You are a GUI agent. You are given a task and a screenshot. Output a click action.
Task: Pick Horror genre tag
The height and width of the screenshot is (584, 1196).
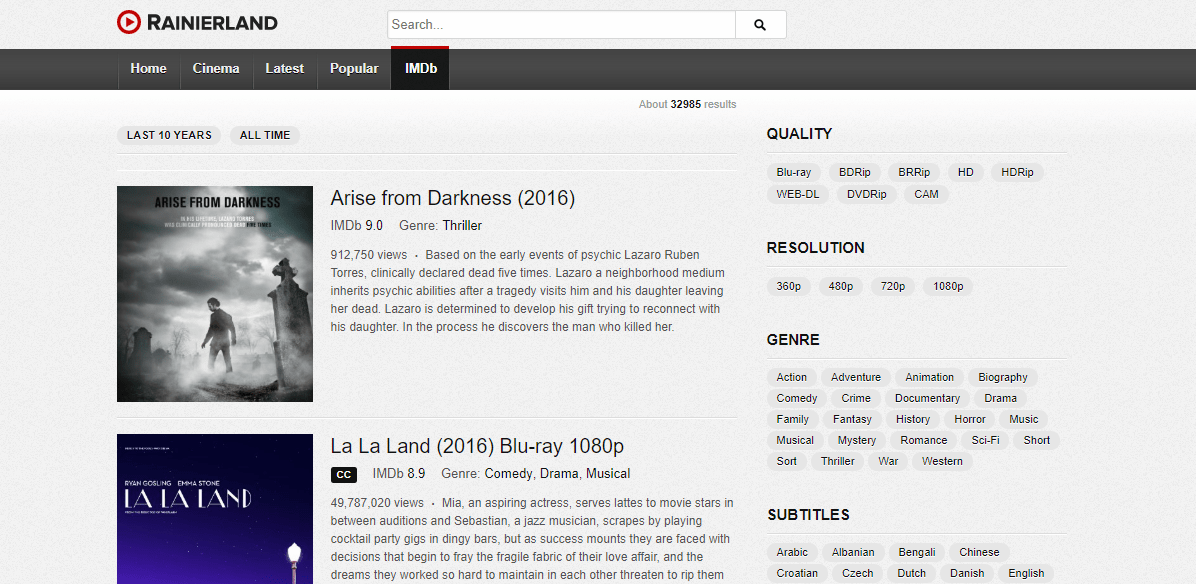pyautogui.click(x=970, y=419)
